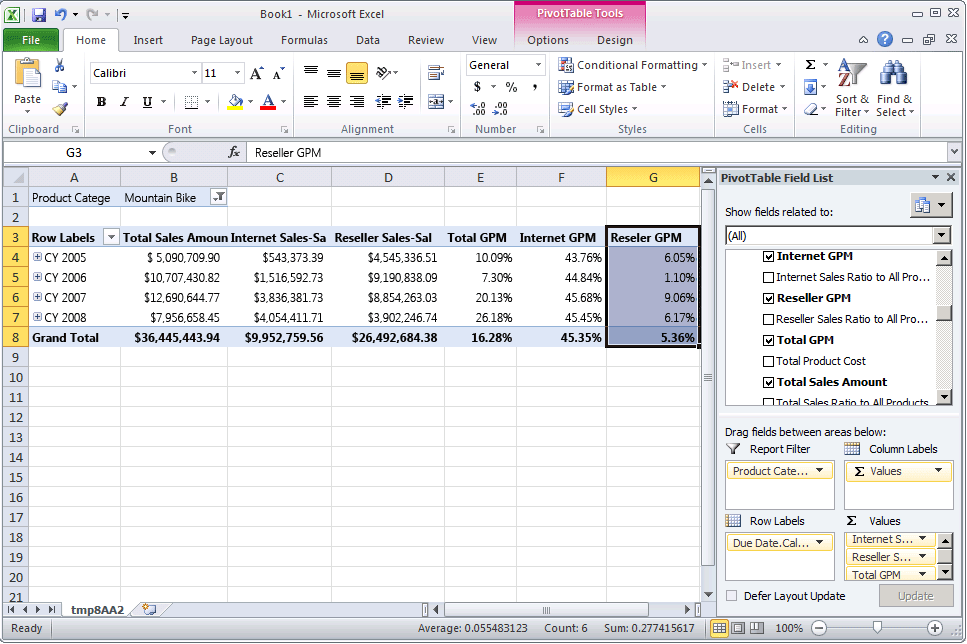Toggle Defer Layout Update checkbox
This screenshot has width=967, height=644.
[732, 596]
